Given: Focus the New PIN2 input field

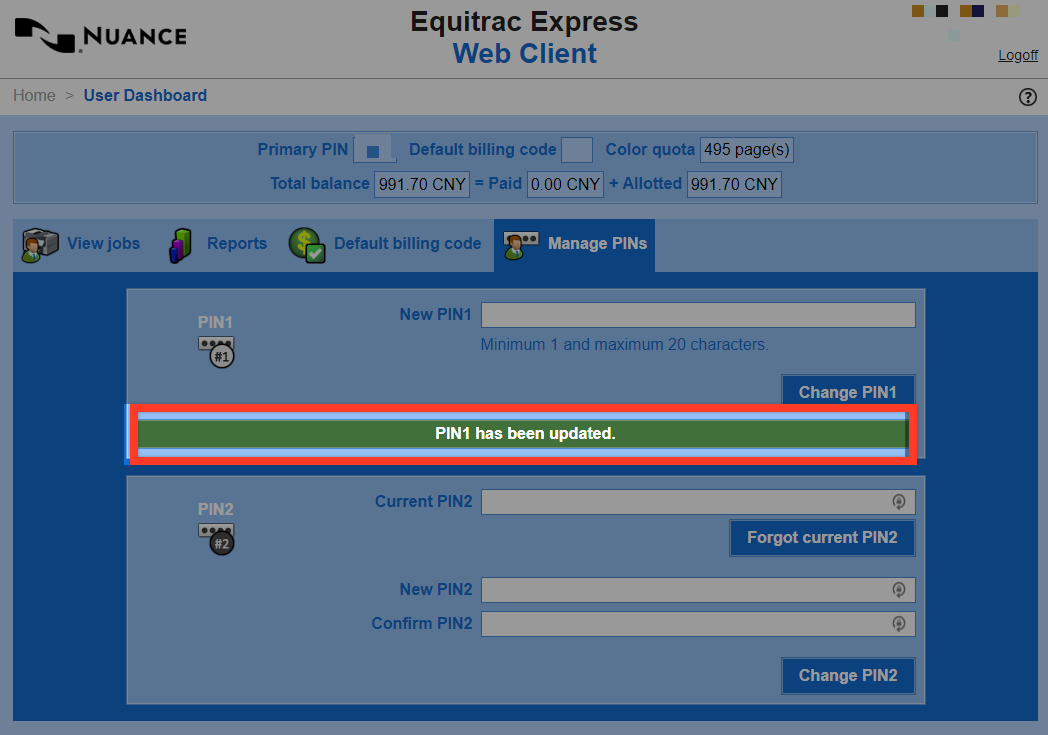Looking at the screenshot, I should coord(698,590).
